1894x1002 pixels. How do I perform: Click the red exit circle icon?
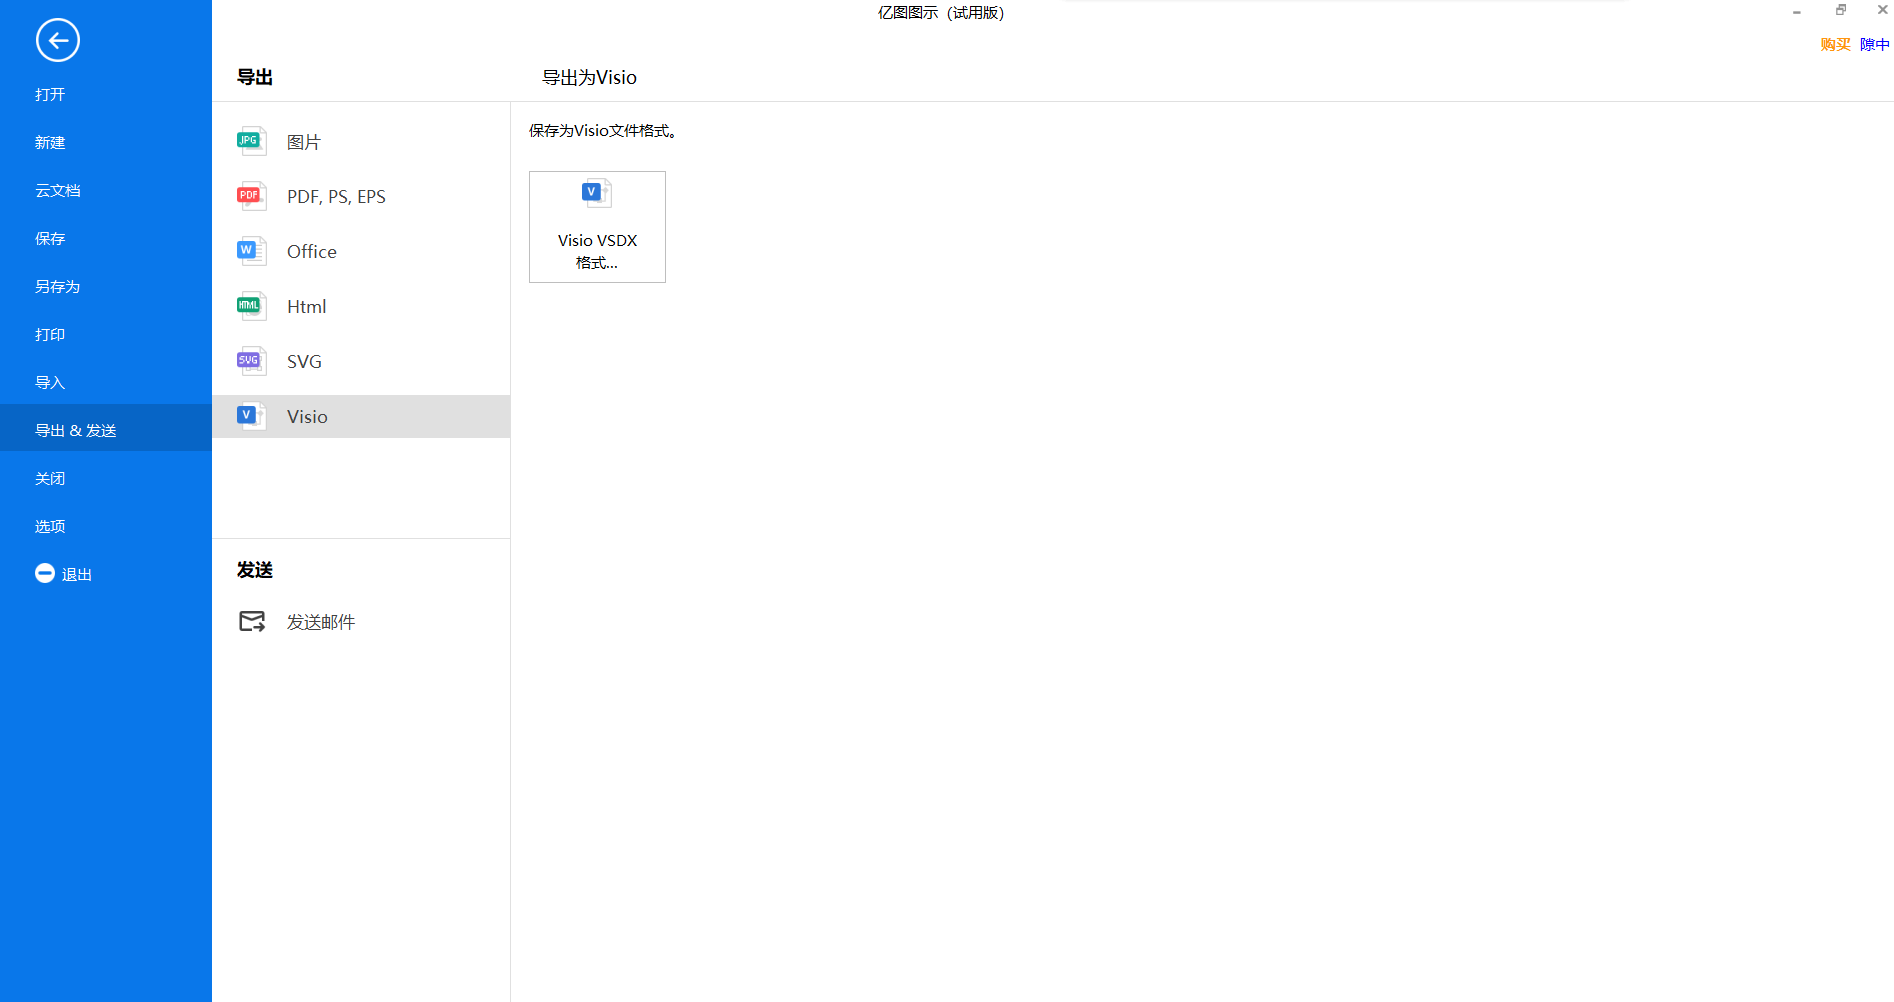pyautogui.click(x=45, y=573)
